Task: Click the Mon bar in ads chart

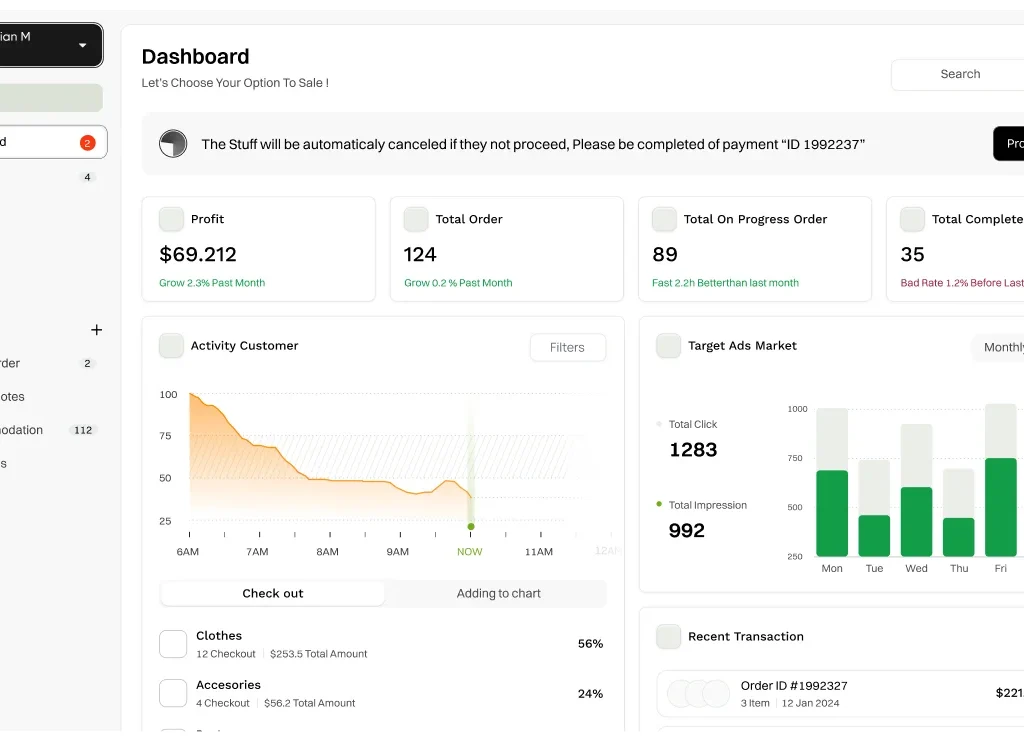Action: (832, 483)
